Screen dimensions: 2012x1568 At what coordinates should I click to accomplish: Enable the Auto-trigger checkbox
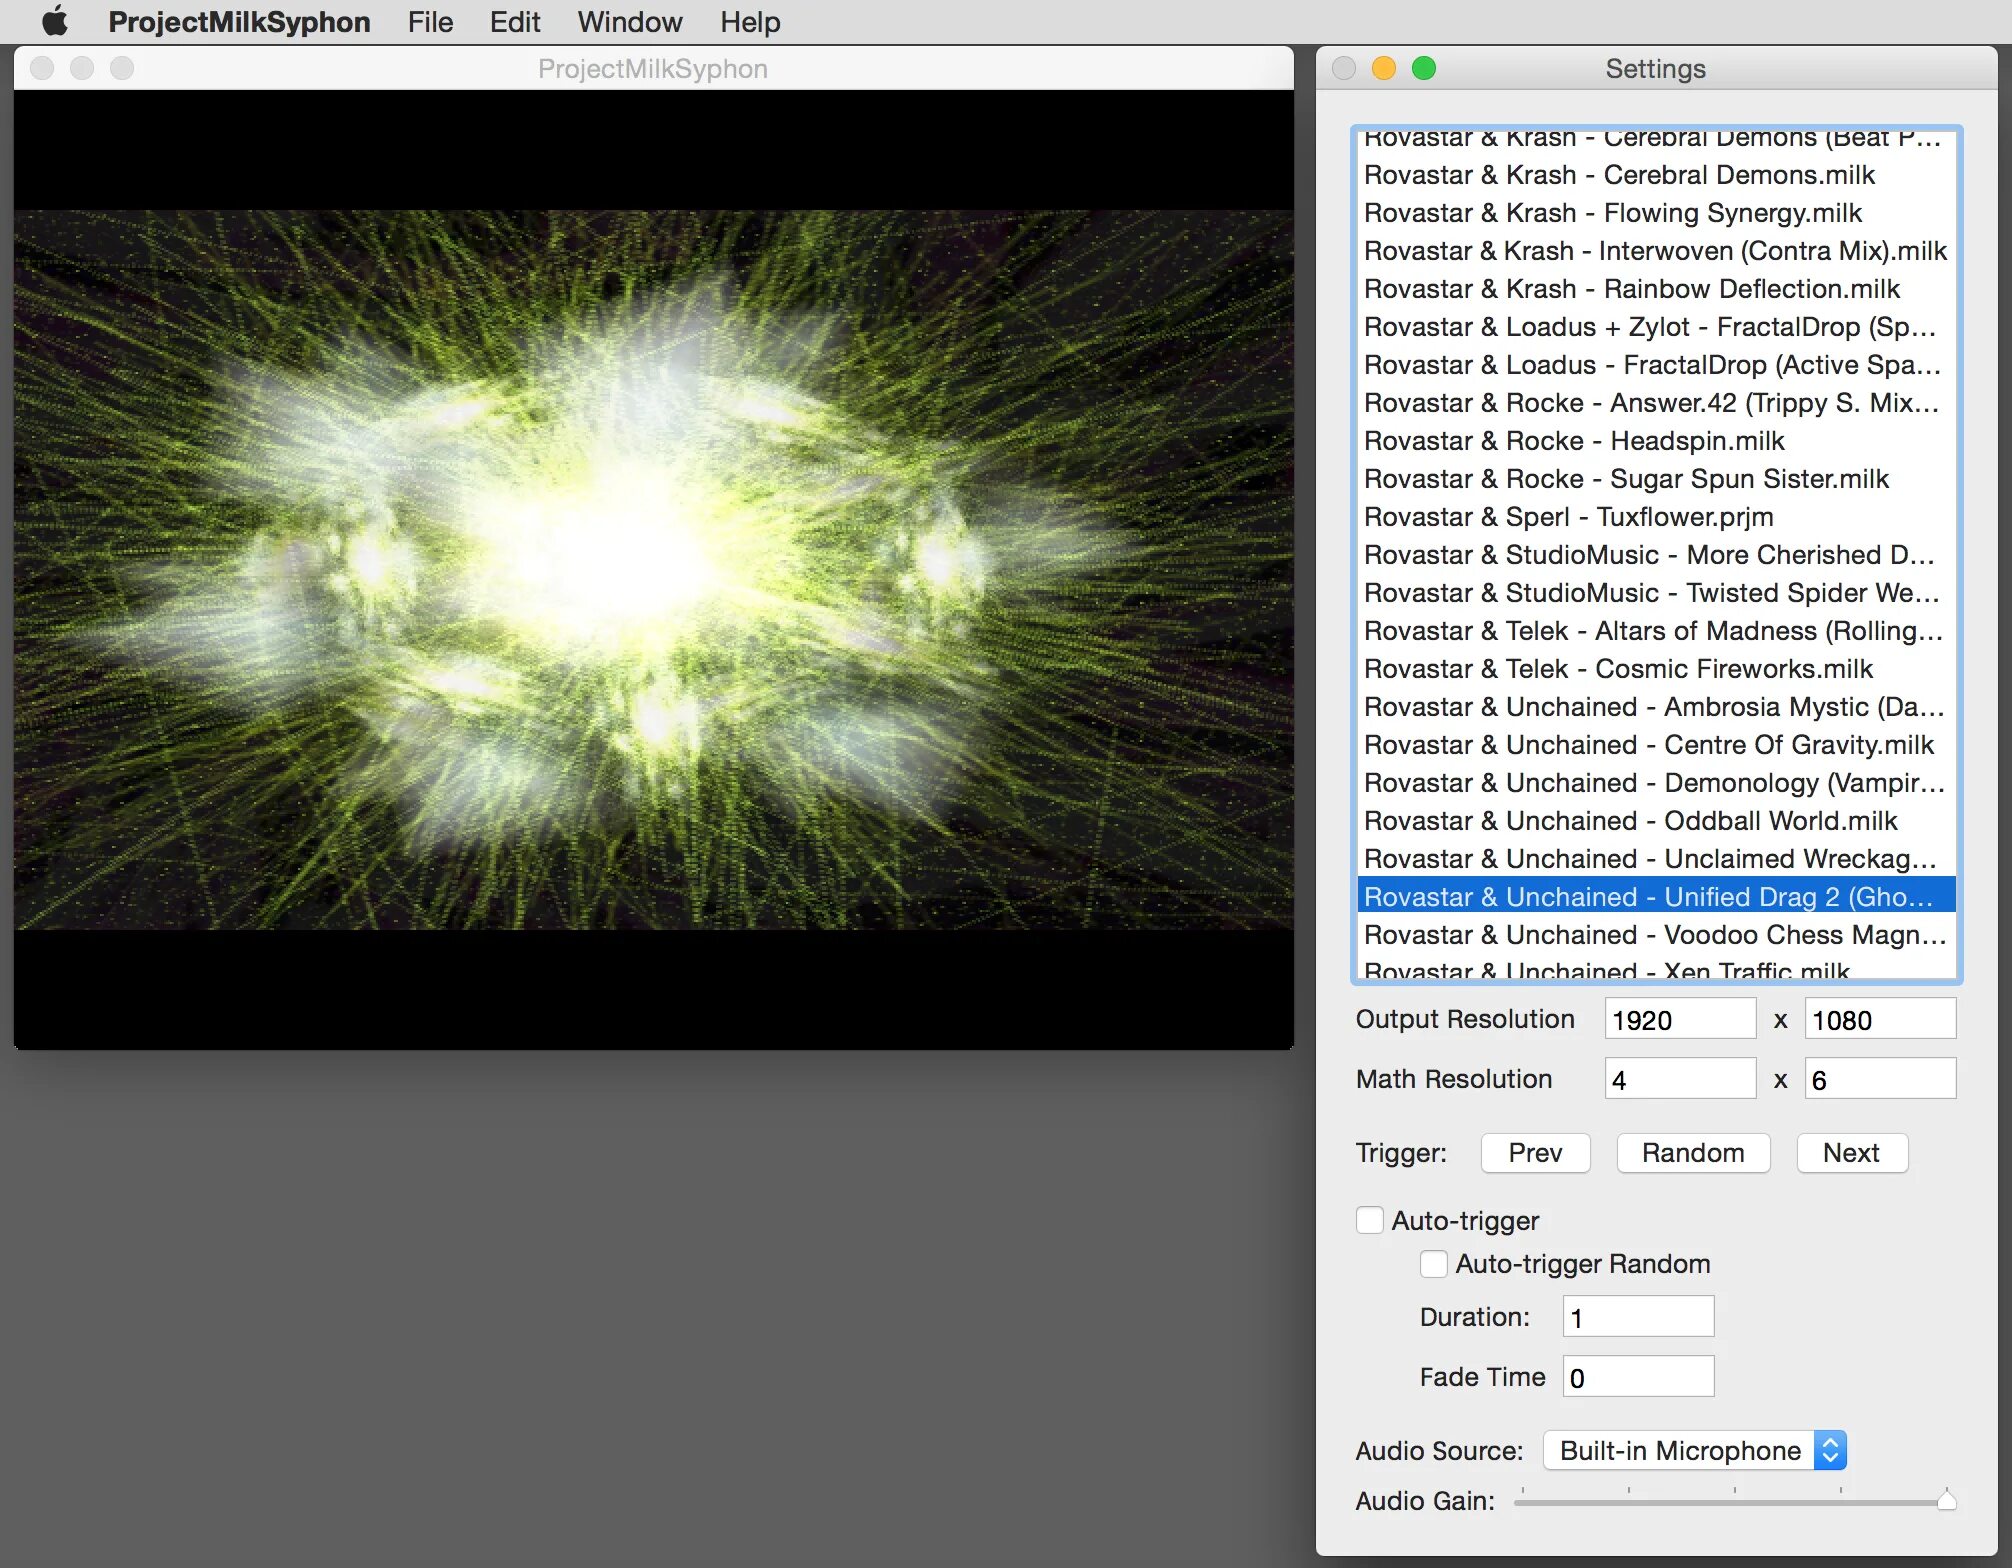(x=1369, y=1220)
